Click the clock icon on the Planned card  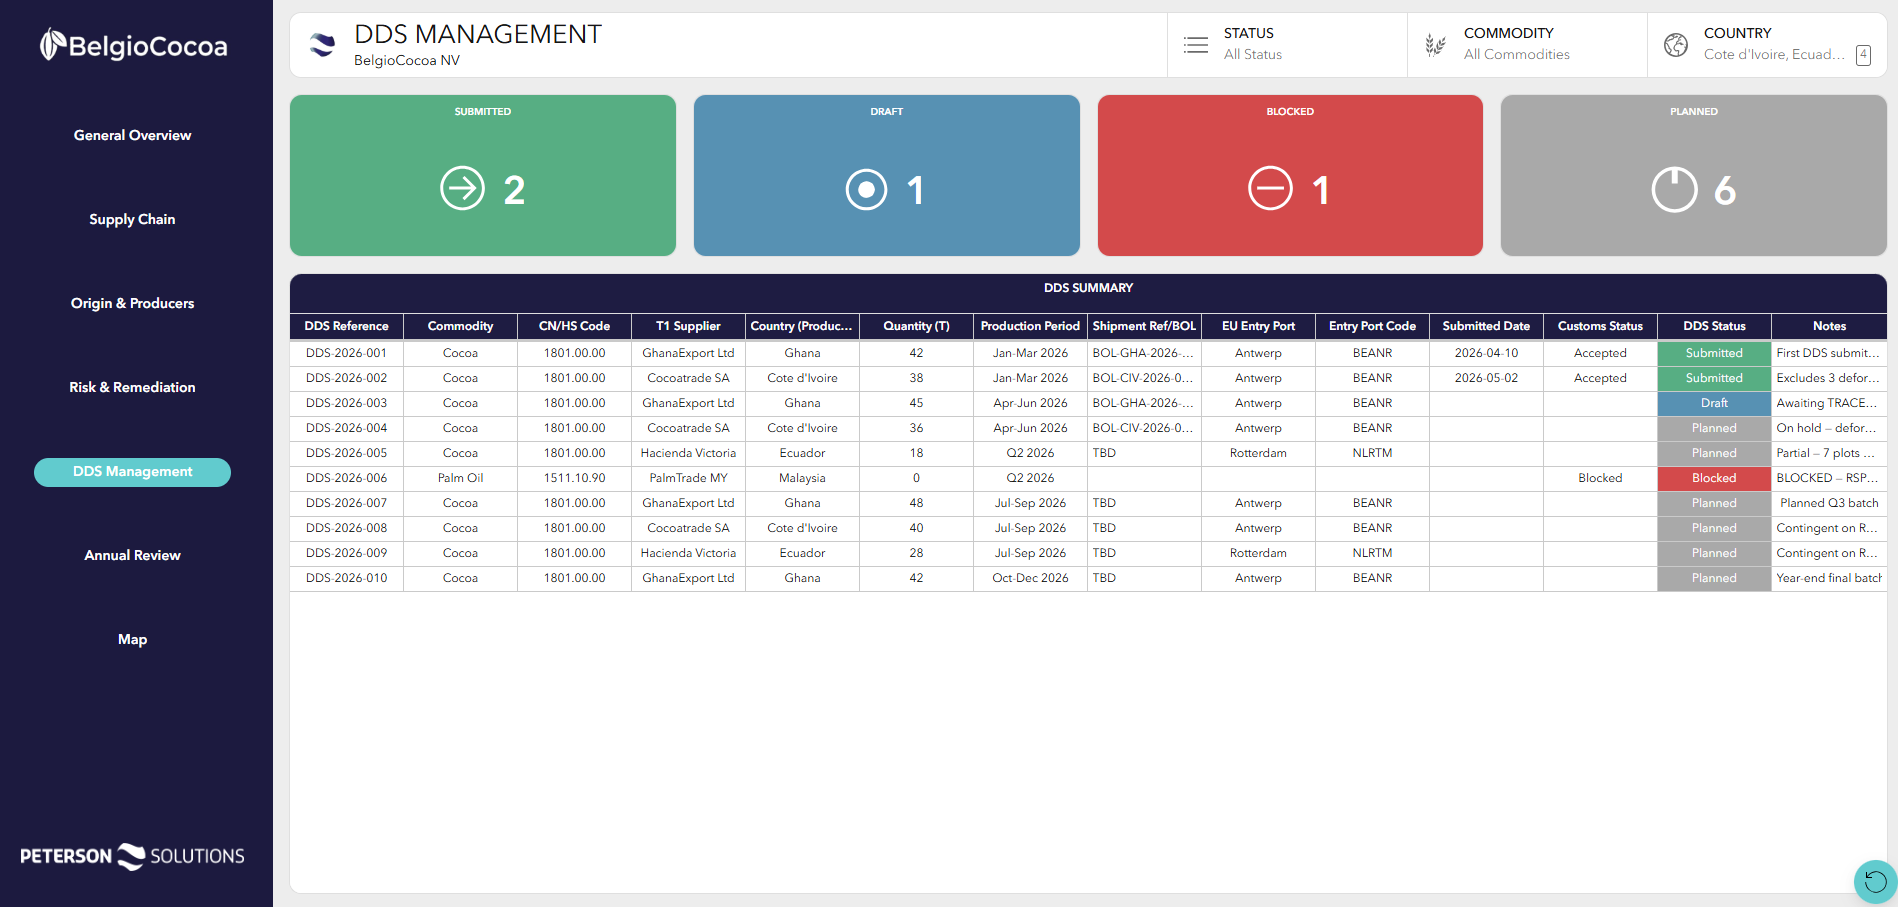pos(1674,188)
